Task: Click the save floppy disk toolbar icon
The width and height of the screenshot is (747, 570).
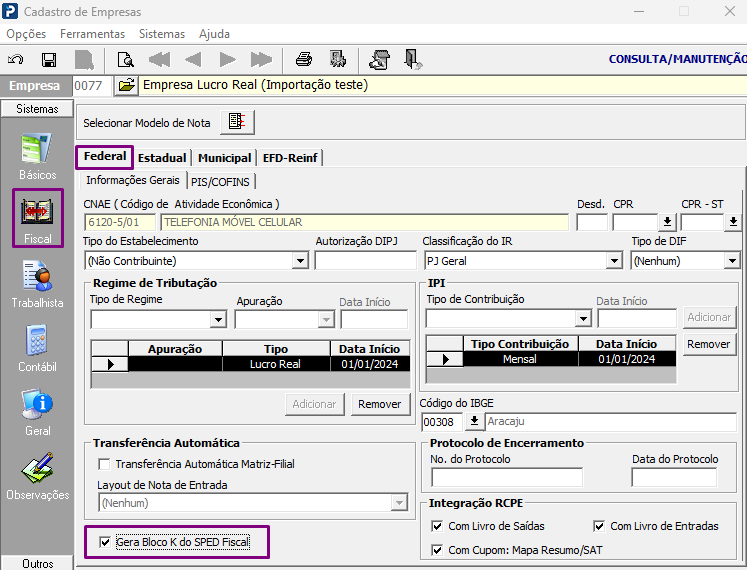Action: coord(49,60)
